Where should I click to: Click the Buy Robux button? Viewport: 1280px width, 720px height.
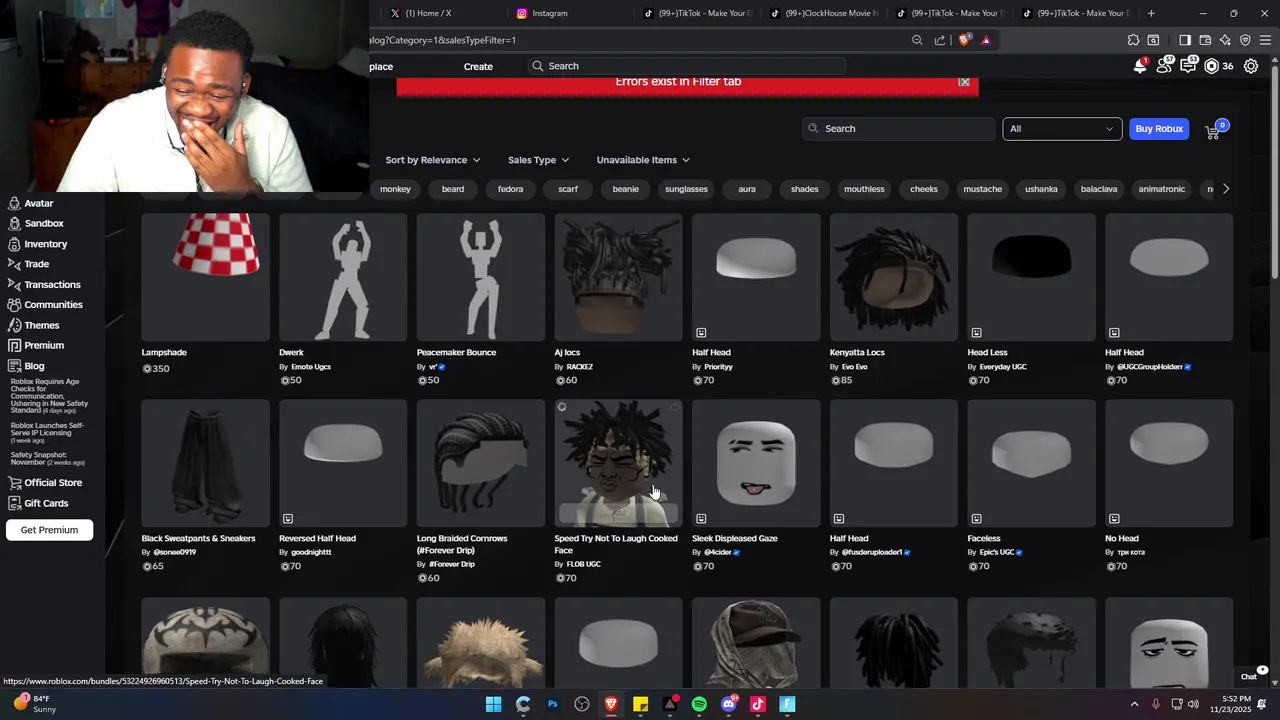coord(1159,129)
